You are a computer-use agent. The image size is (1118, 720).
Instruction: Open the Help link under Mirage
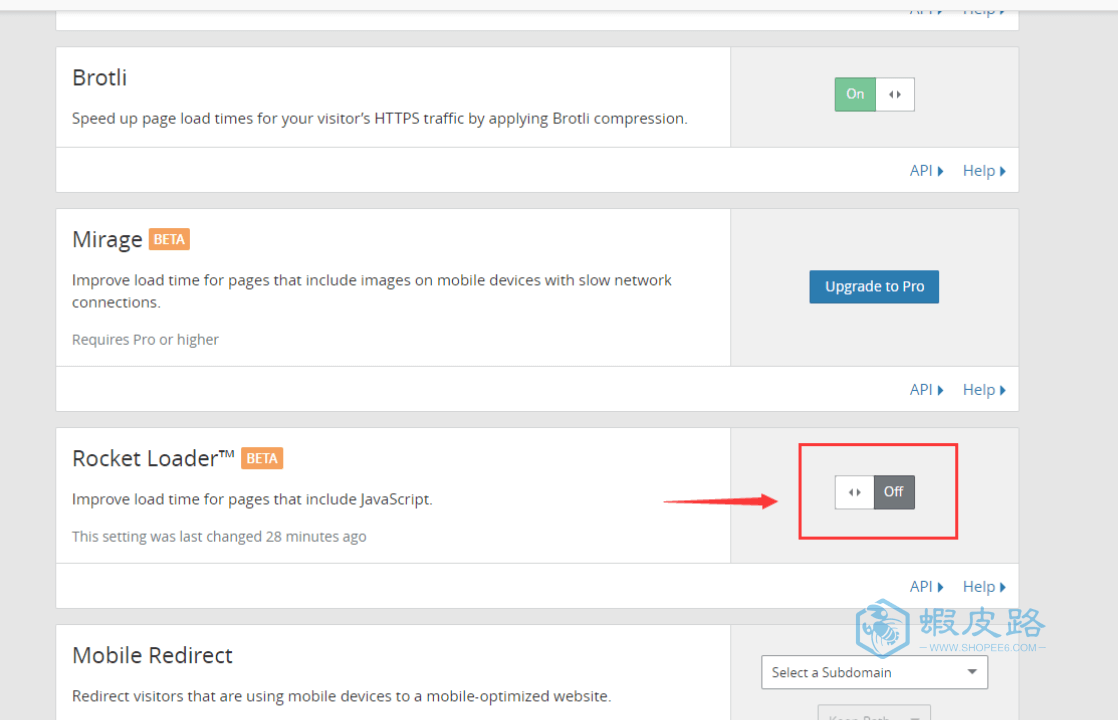pos(984,390)
